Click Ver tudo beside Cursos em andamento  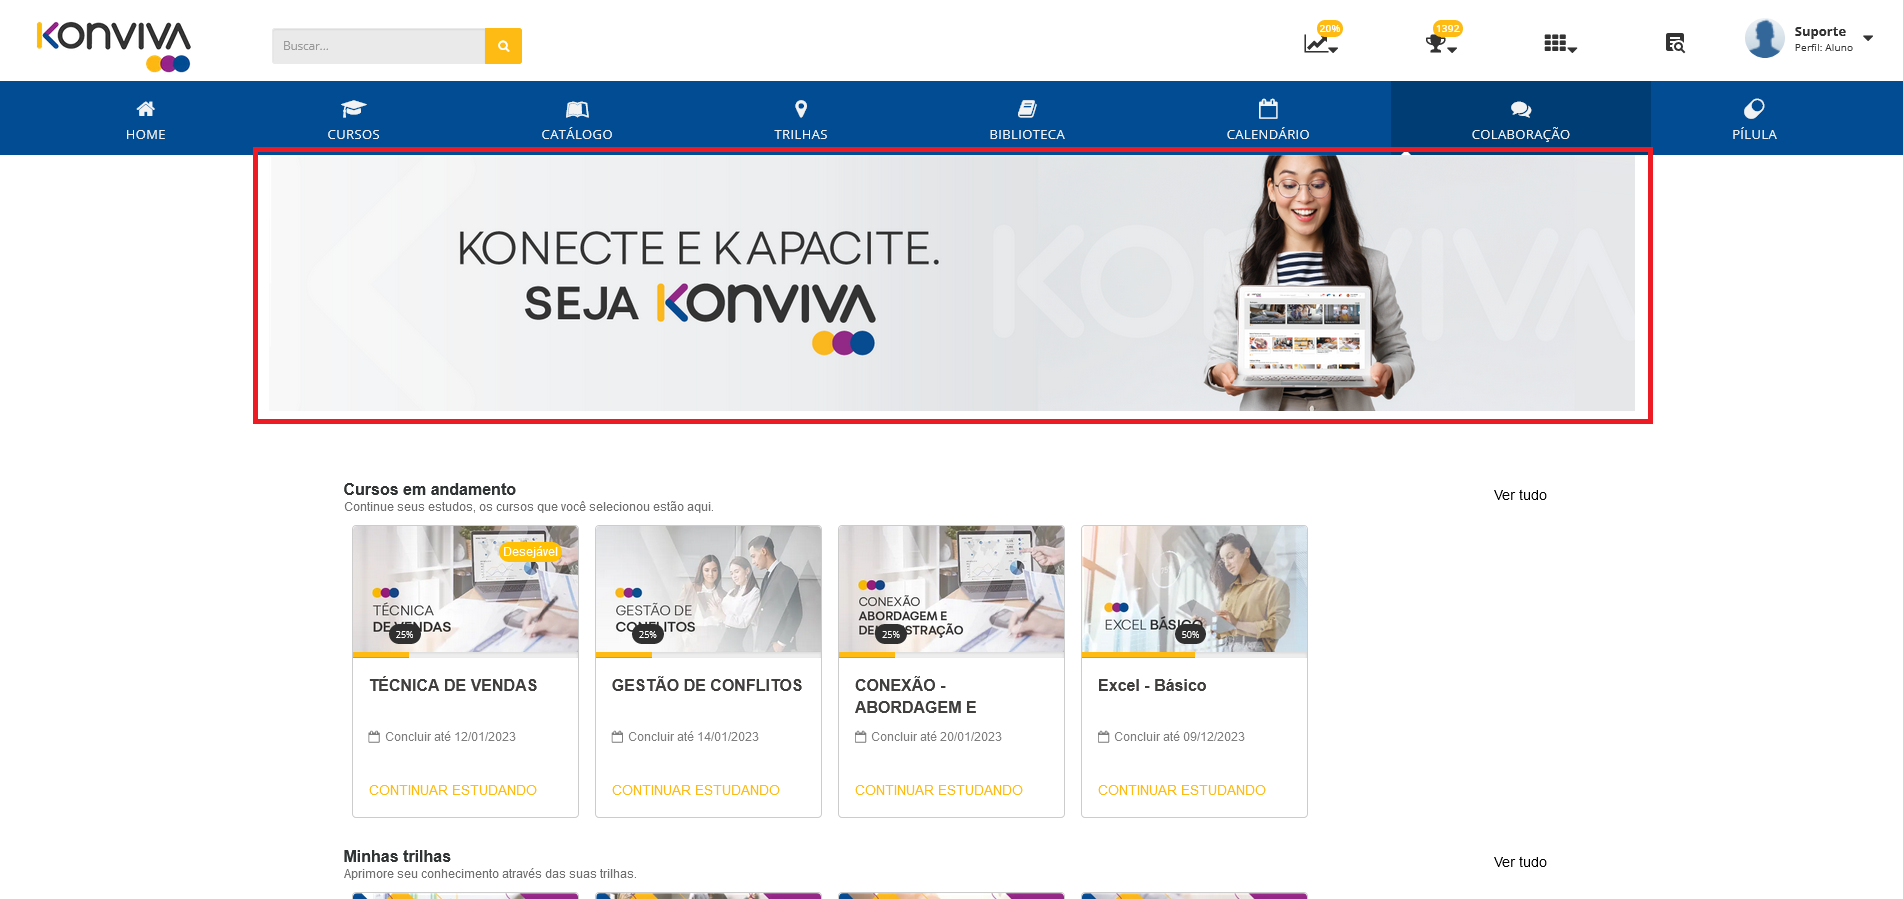[x=1520, y=495]
